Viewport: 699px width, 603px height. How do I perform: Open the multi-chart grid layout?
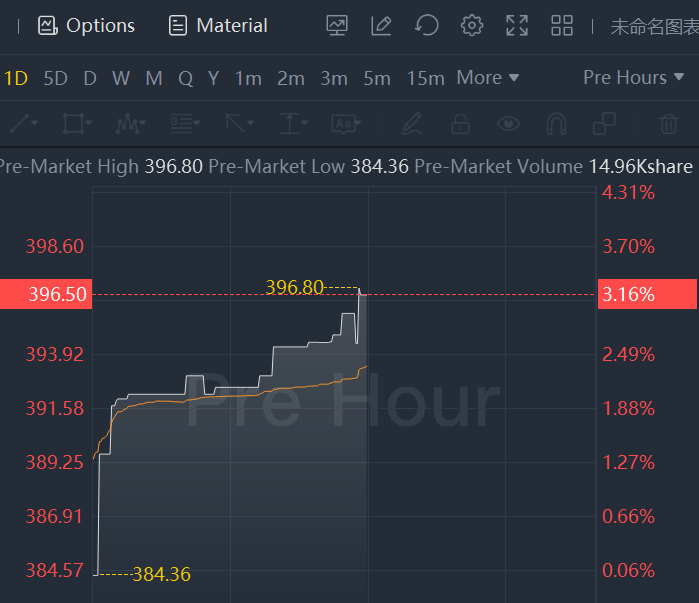[x=562, y=26]
